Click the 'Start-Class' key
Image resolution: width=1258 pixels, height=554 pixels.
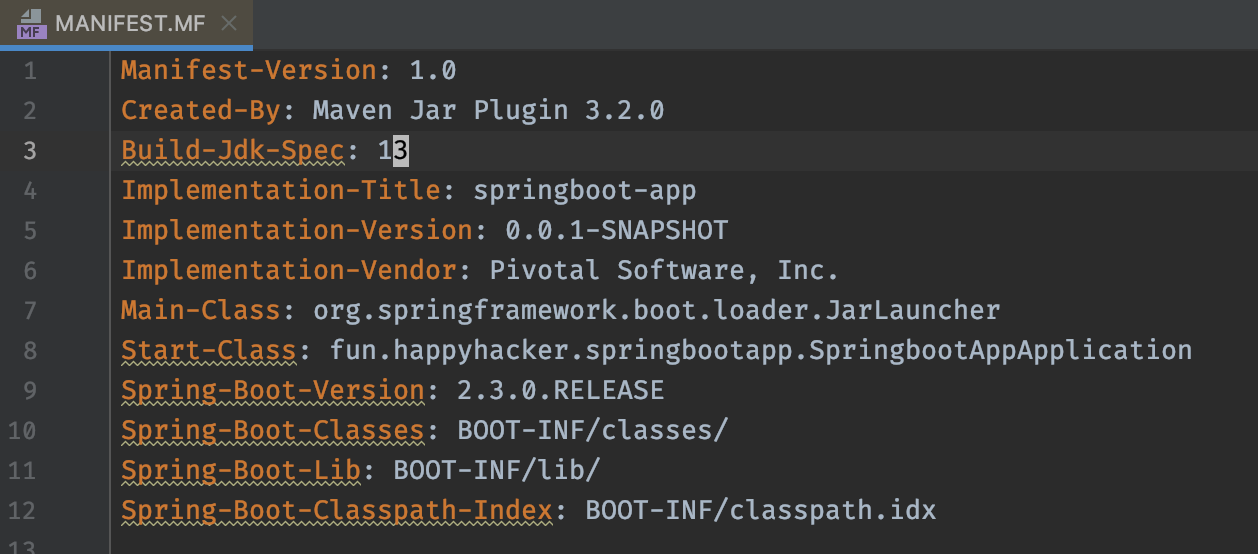[x=209, y=350]
